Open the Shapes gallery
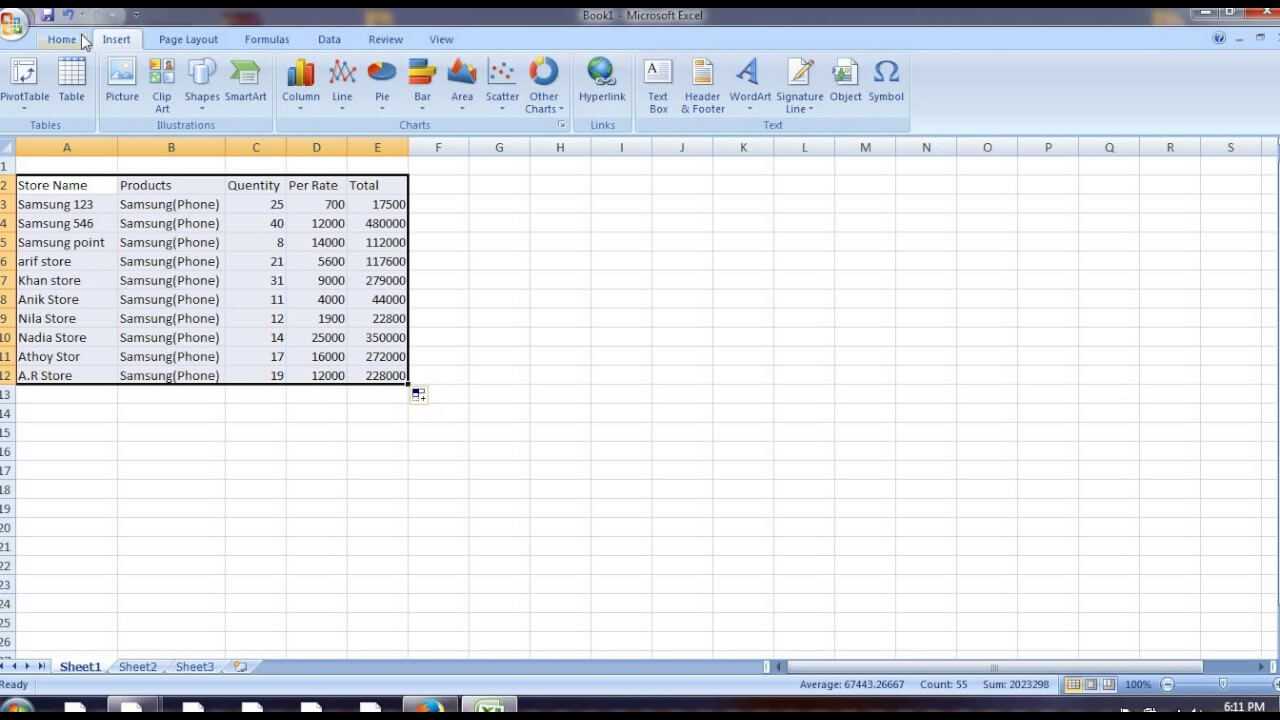 (202, 84)
